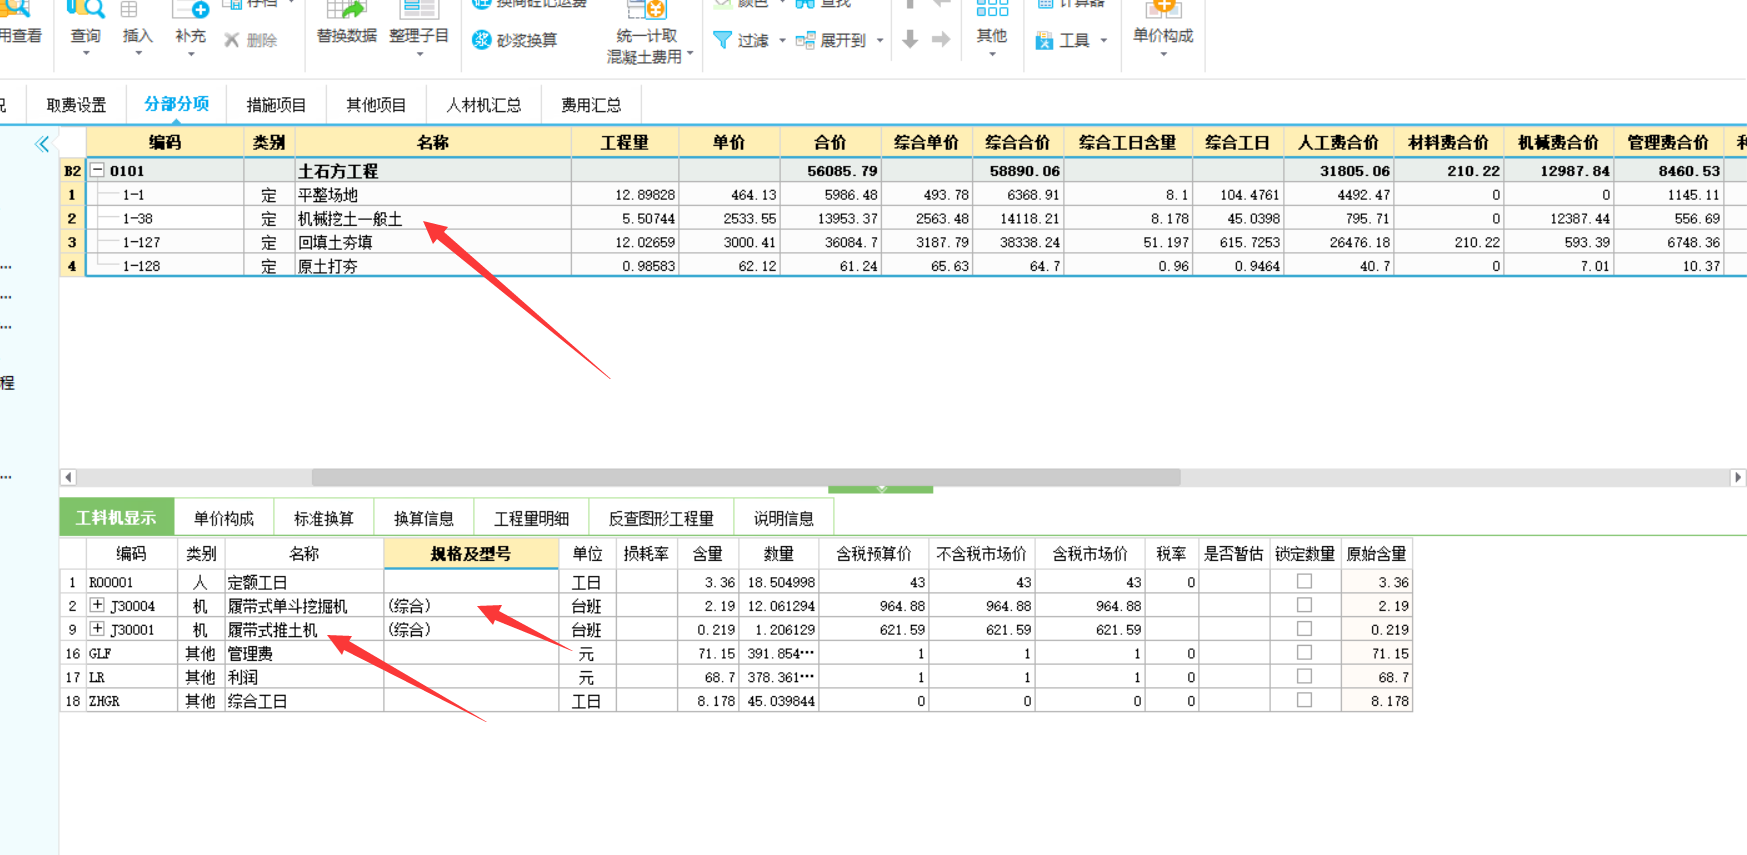Select the 工程量明细 tab
Screen dimensions: 1747x855
pyautogui.click(x=532, y=518)
